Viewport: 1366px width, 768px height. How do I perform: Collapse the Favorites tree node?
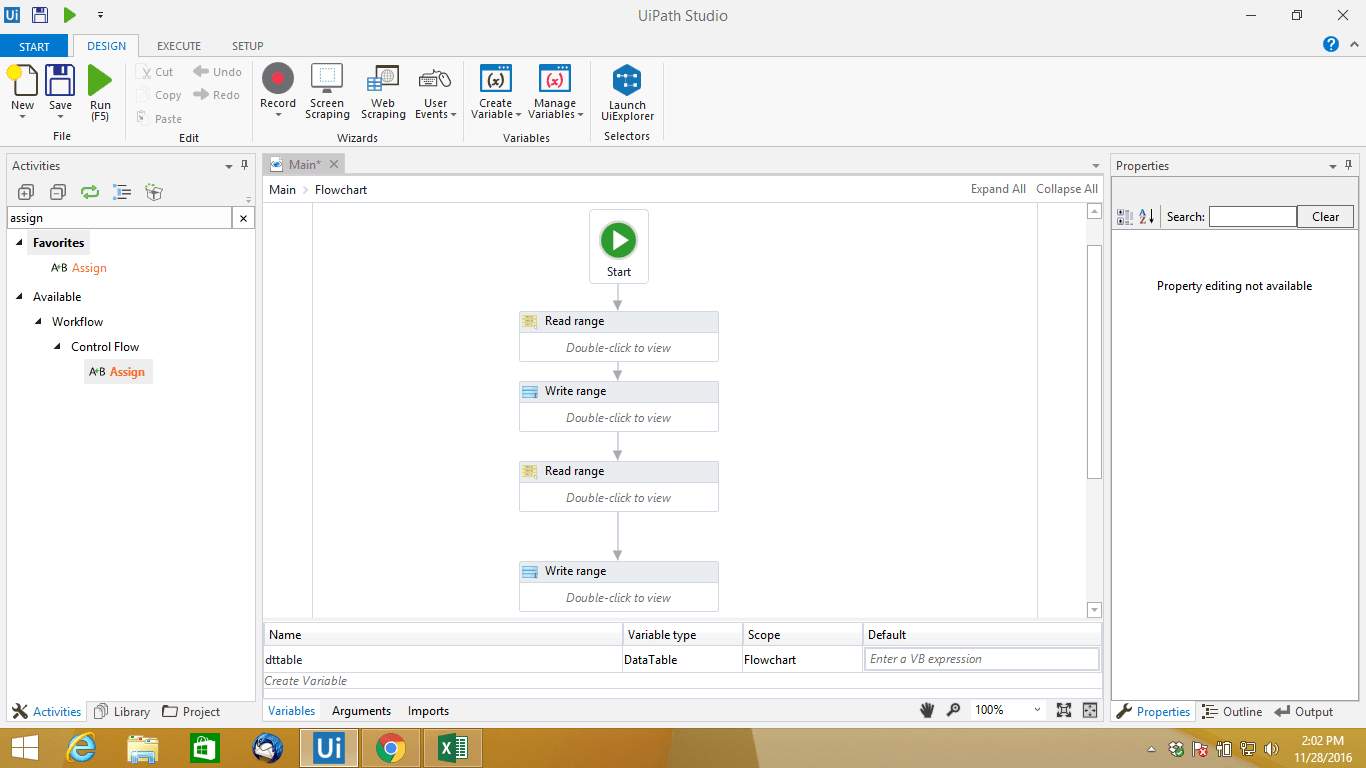point(19,243)
